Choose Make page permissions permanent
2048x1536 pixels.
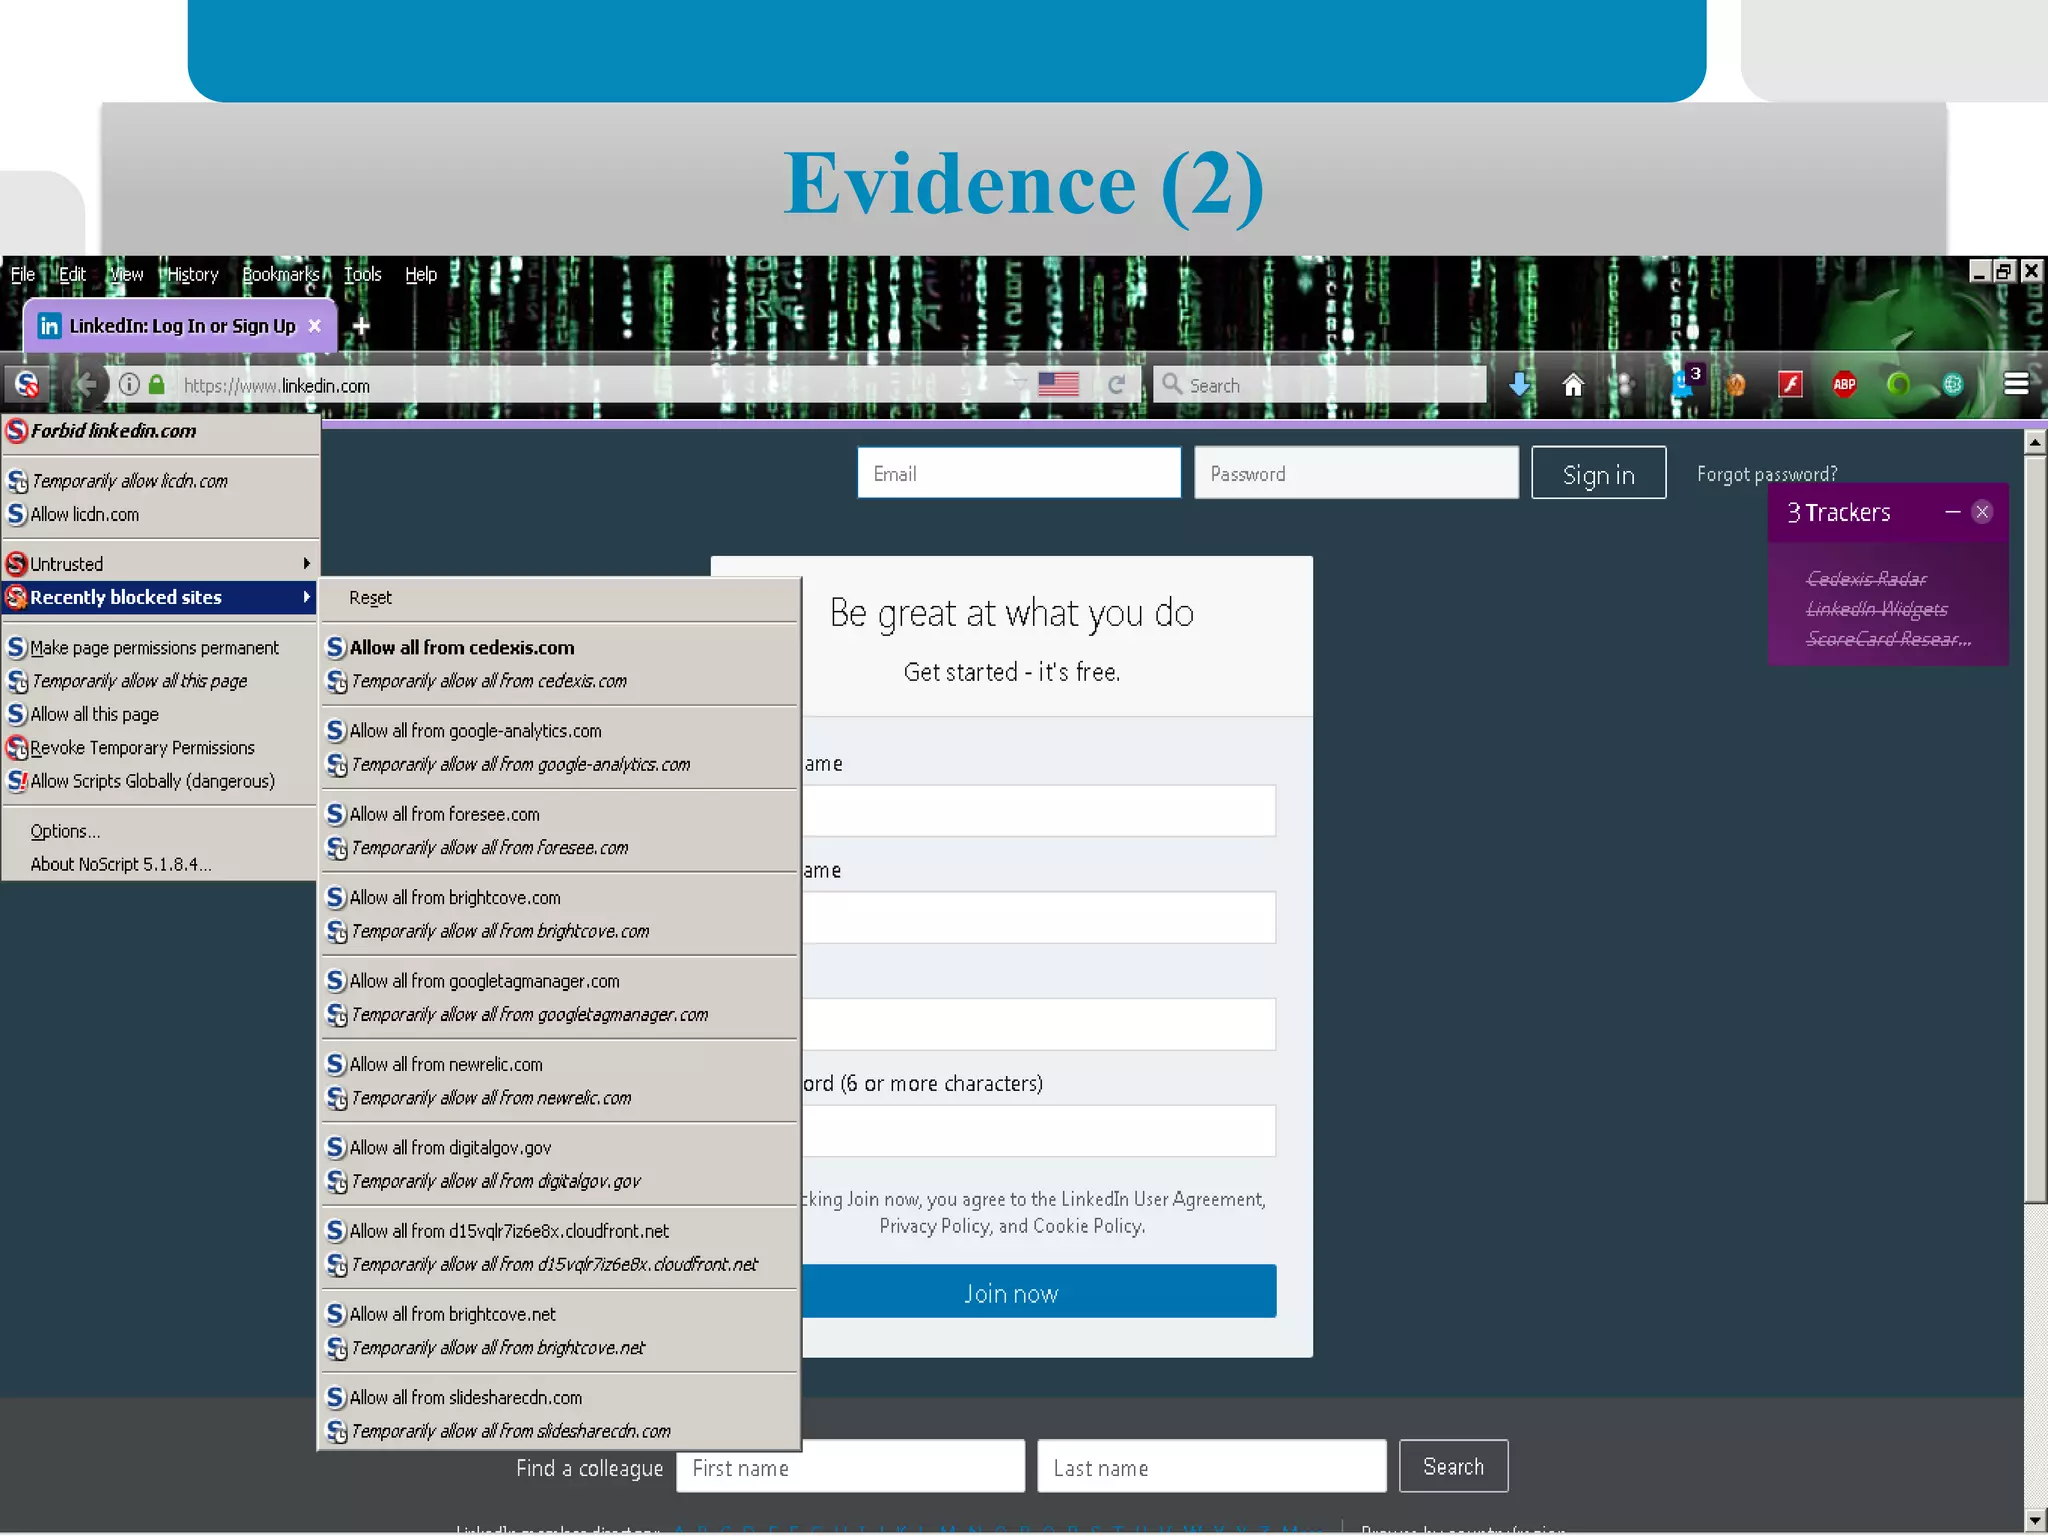[x=160, y=648]
